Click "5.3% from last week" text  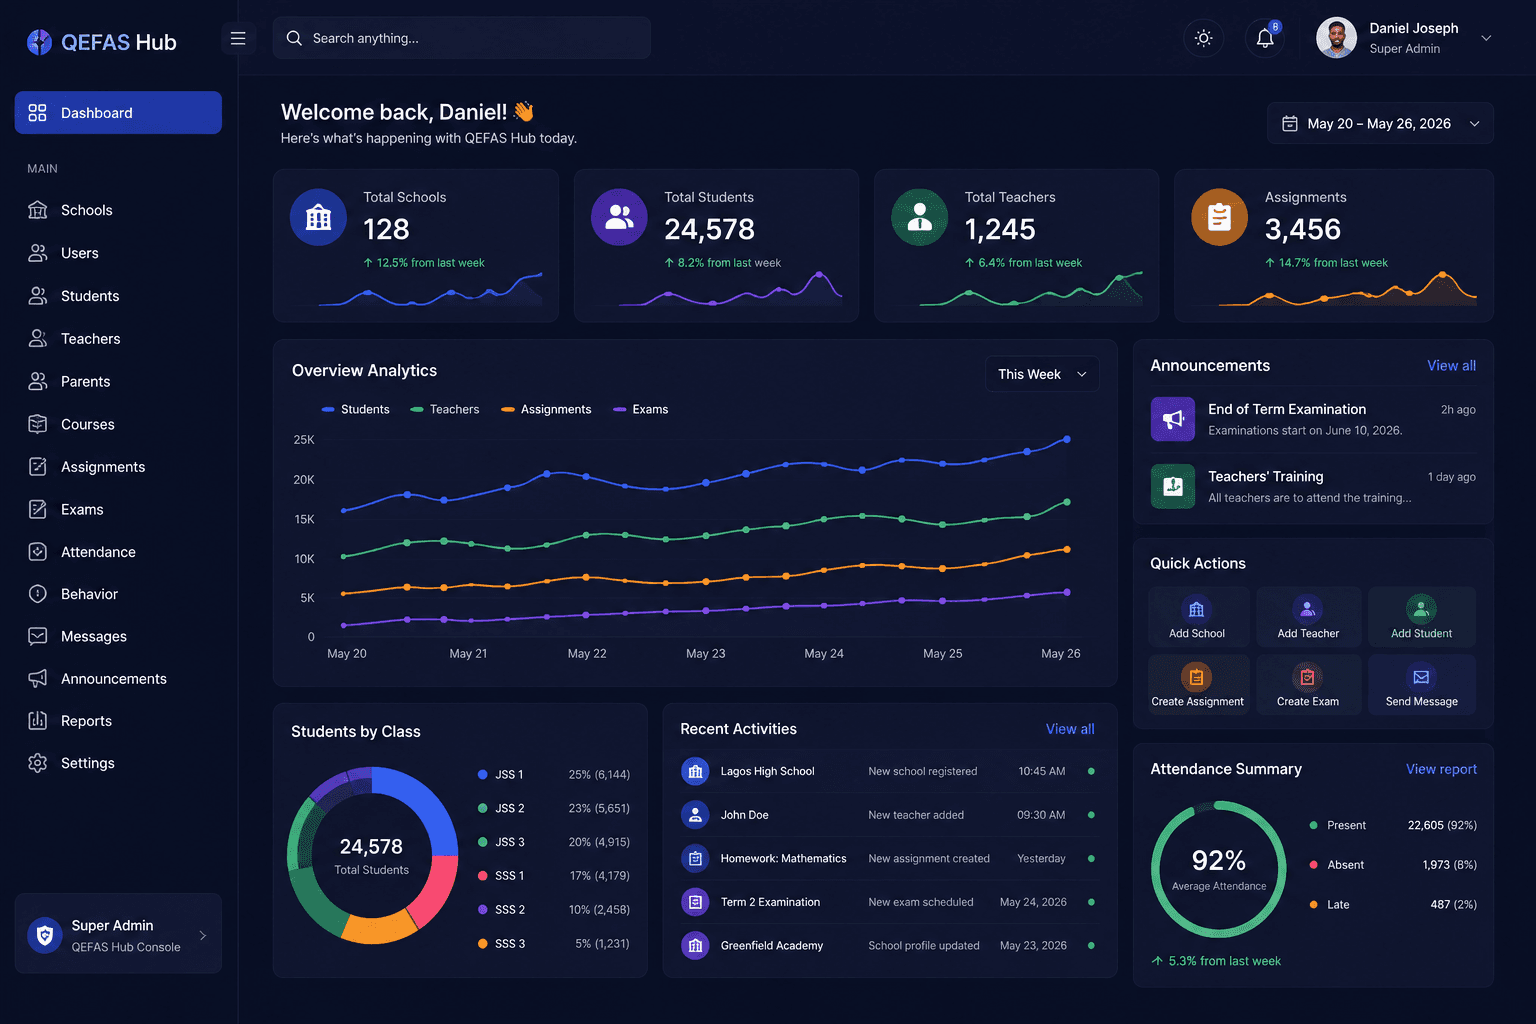click(x=1224, y=961)
